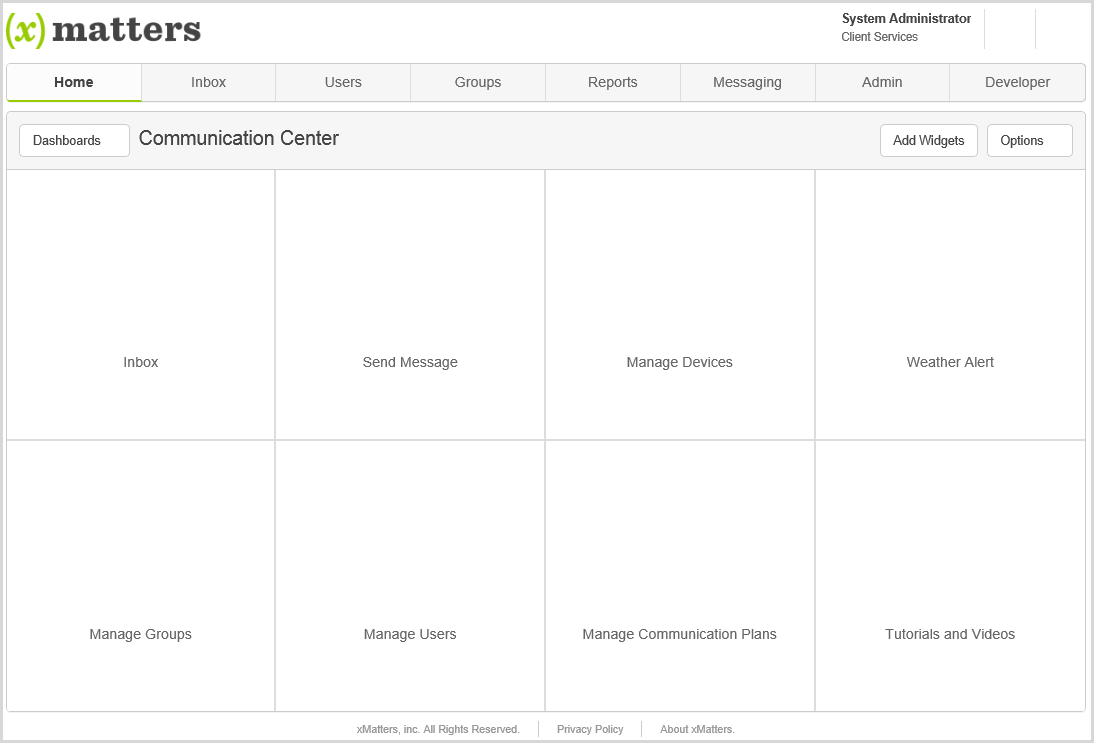The image size is (1094, 743).
Task: Click the Manage Users widget
Action: coord(410,576)
